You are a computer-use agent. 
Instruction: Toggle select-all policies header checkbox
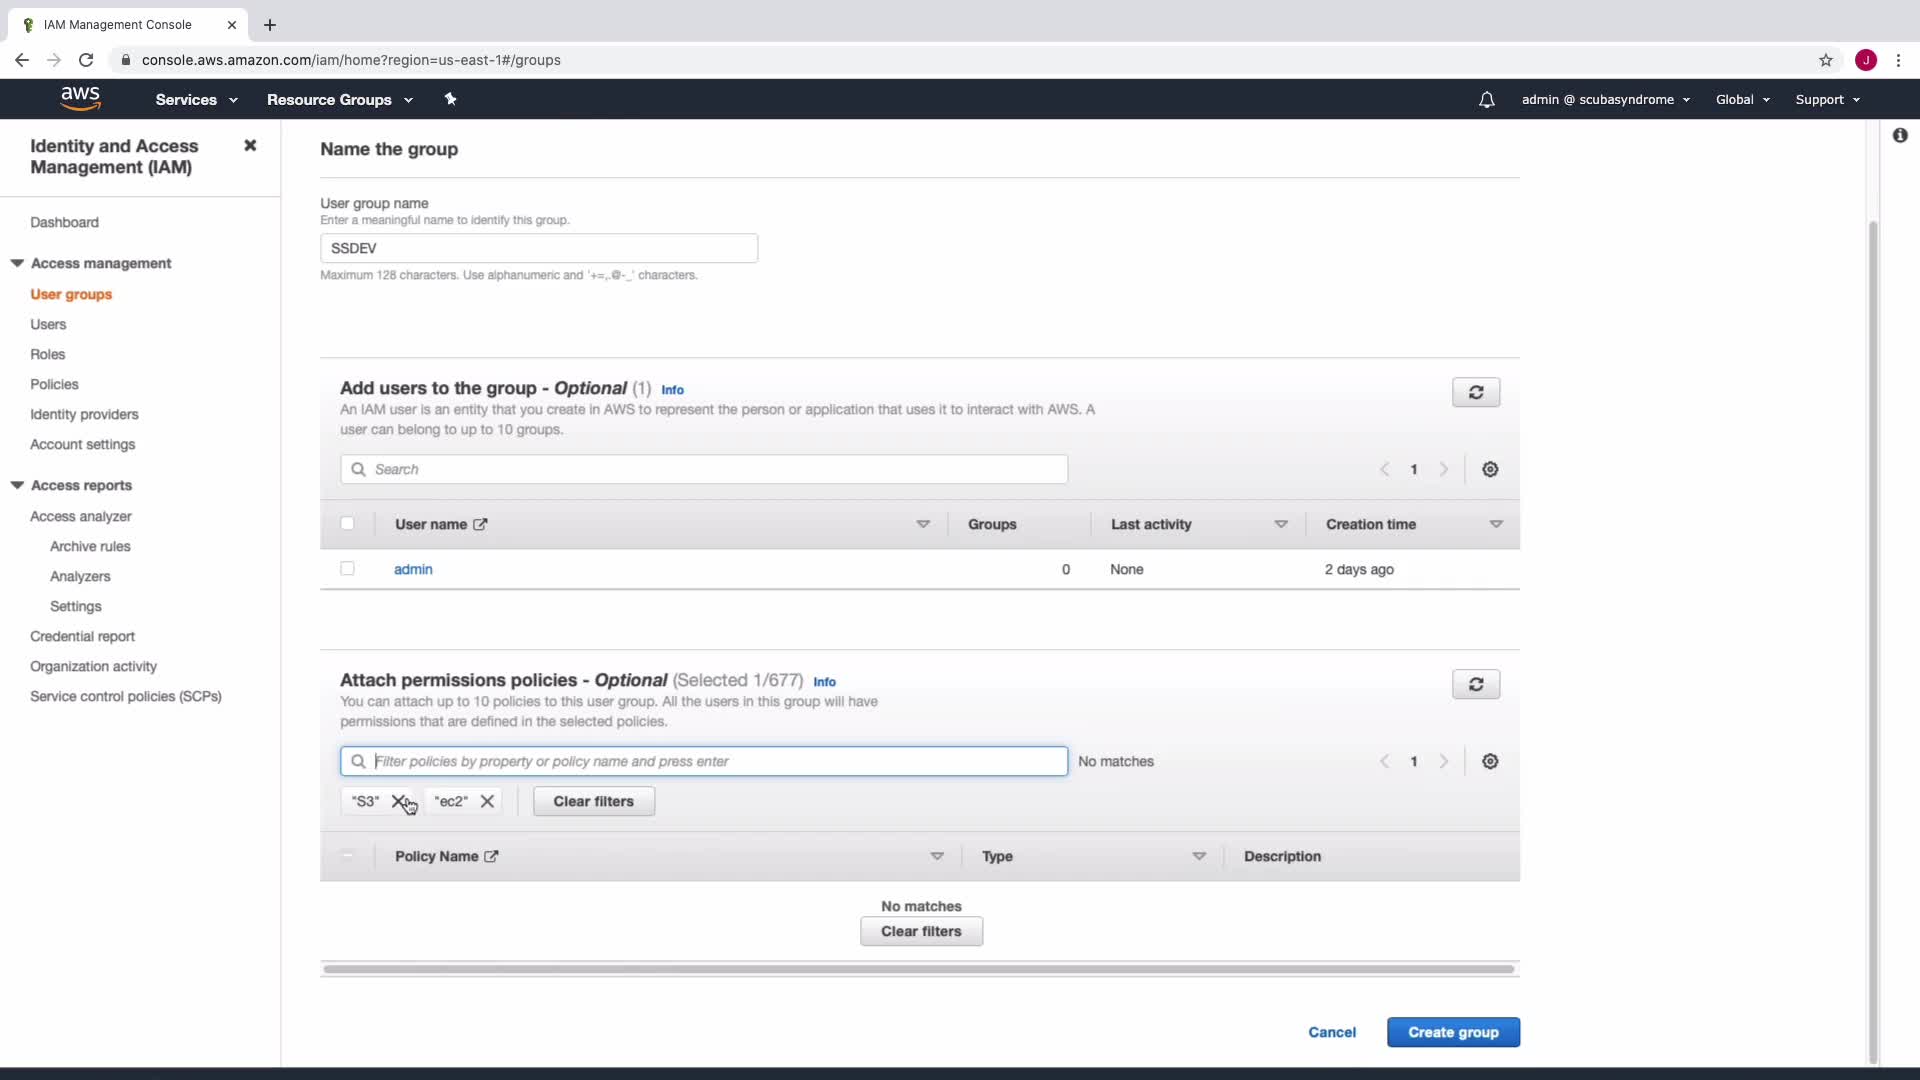click(x=347, y=855)
